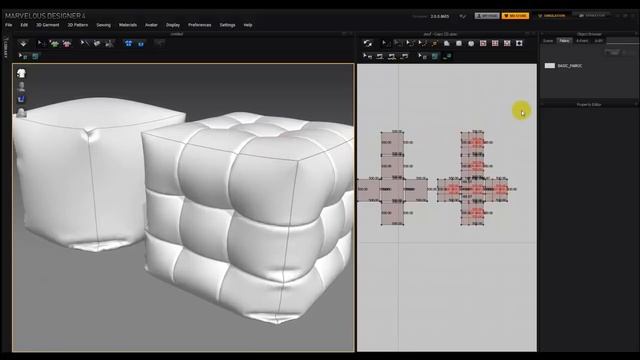Switch to the Scene tab in Object Browser
Screen dimensions: 640x360
click(x=548, y=41)
